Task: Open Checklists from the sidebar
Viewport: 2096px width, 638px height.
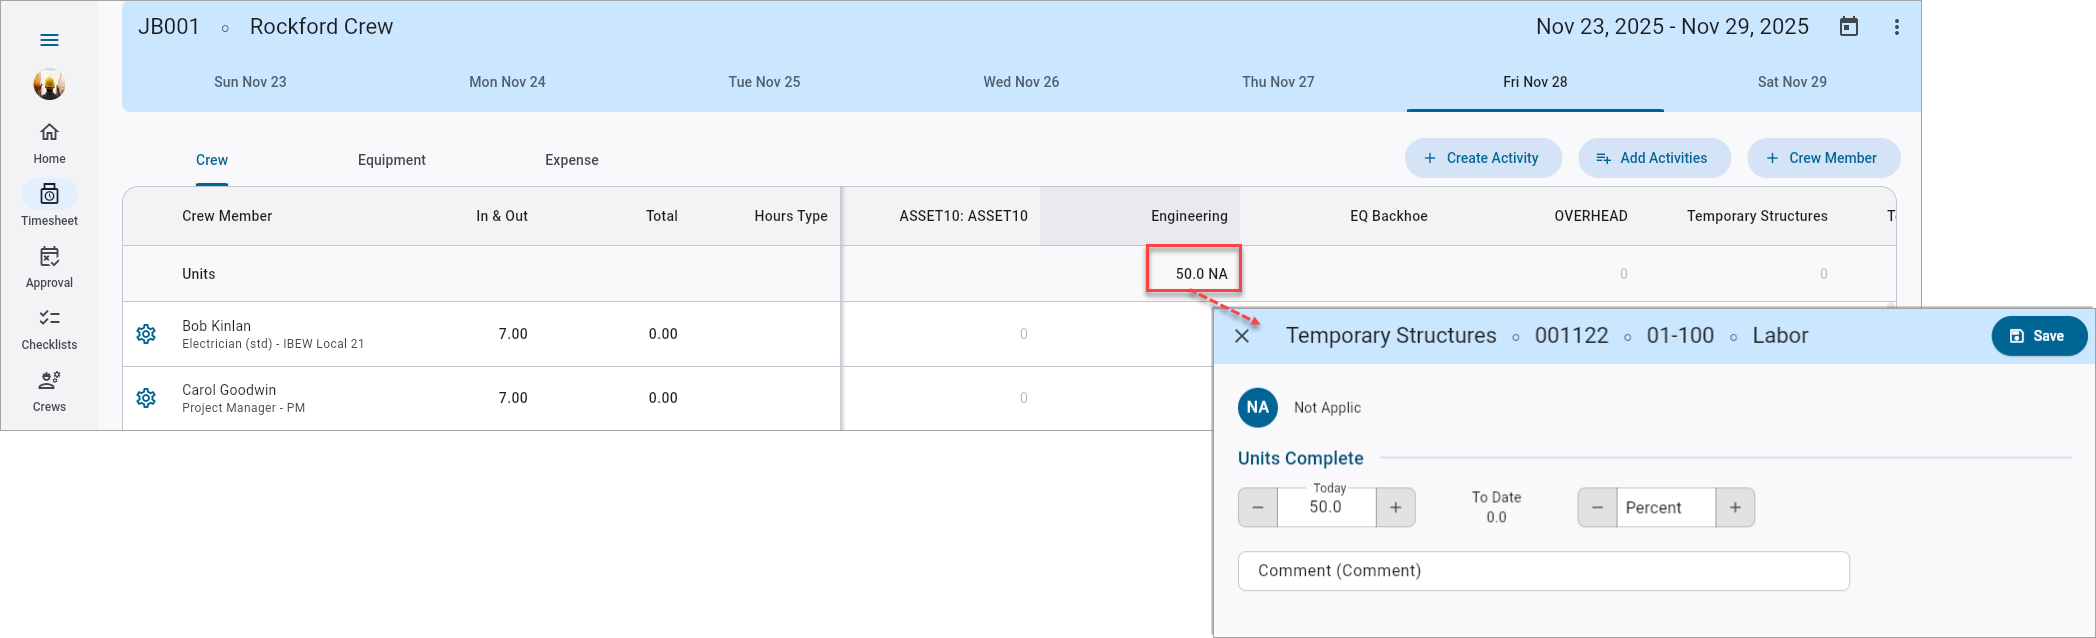Action: click(49, 329)
